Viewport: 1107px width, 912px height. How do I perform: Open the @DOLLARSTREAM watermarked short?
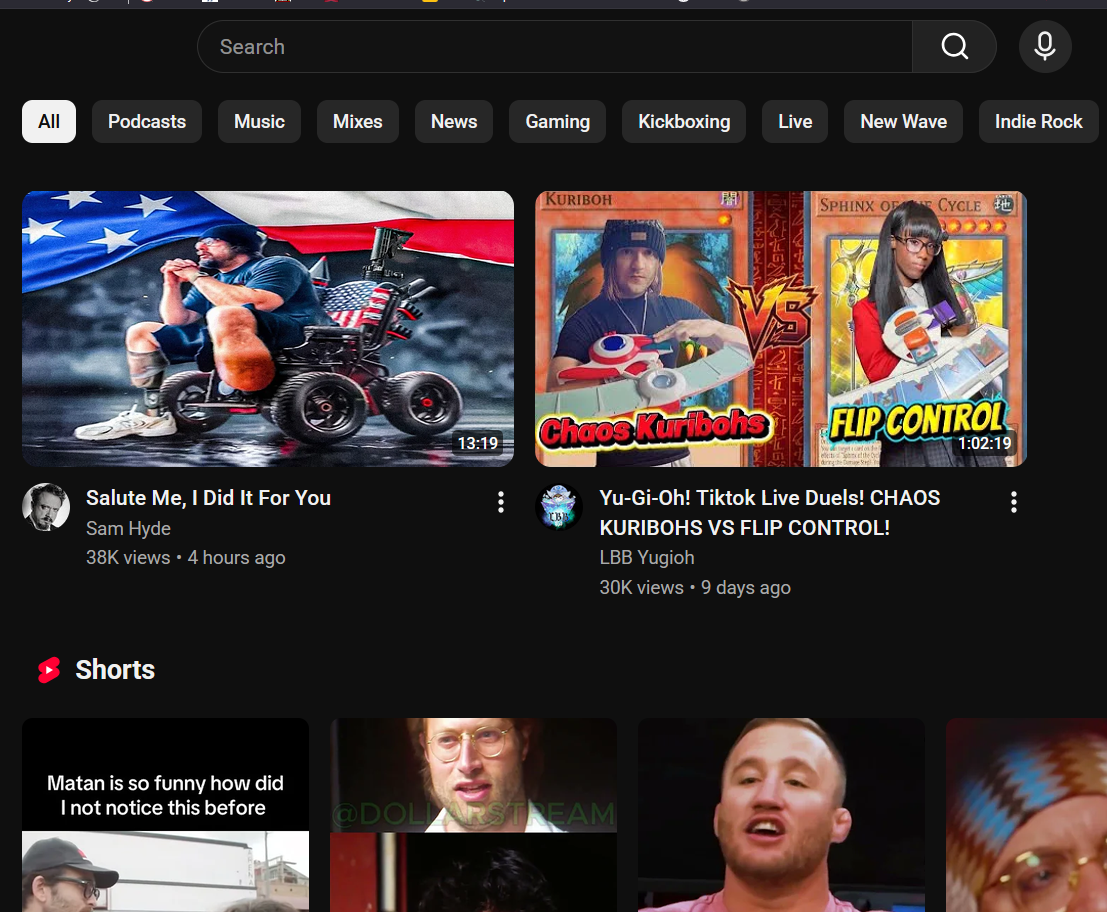click(x=473, y=815)
